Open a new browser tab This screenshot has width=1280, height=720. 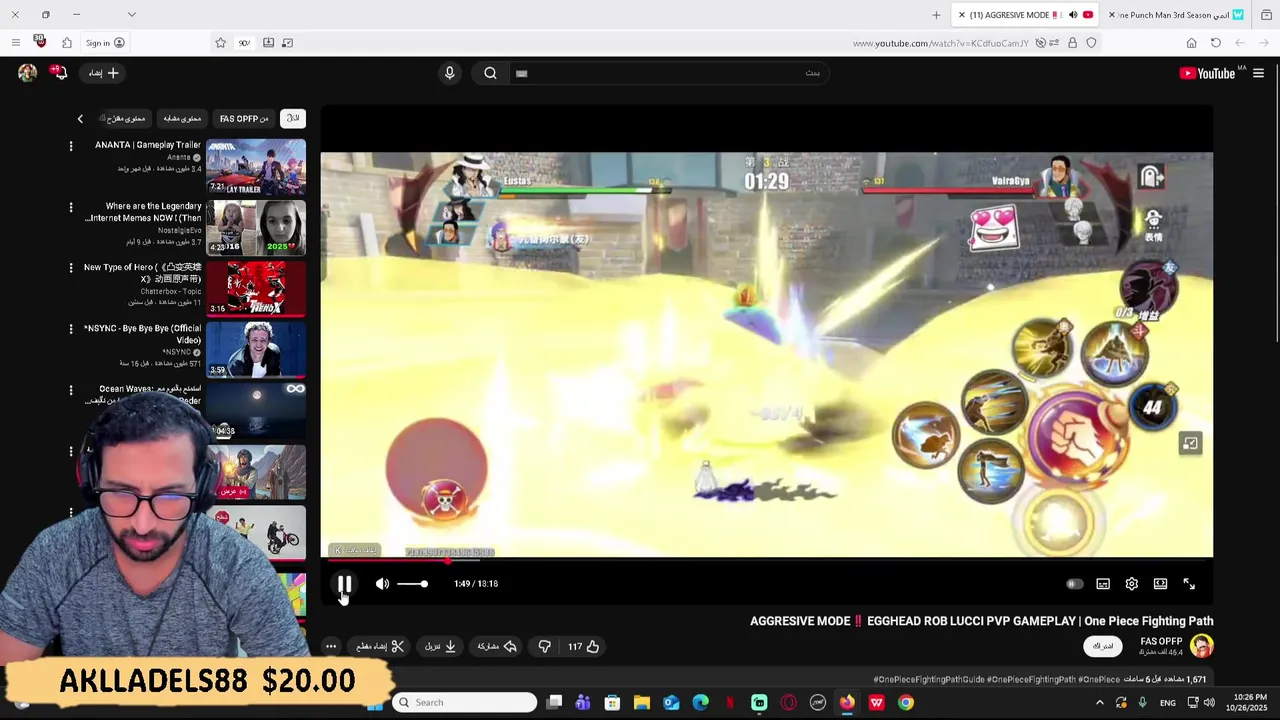tap(936, 15)
